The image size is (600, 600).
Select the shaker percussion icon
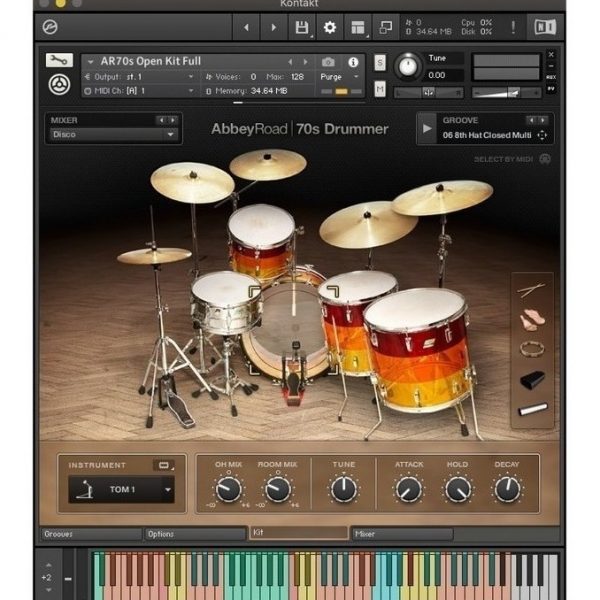click(533, 409)
